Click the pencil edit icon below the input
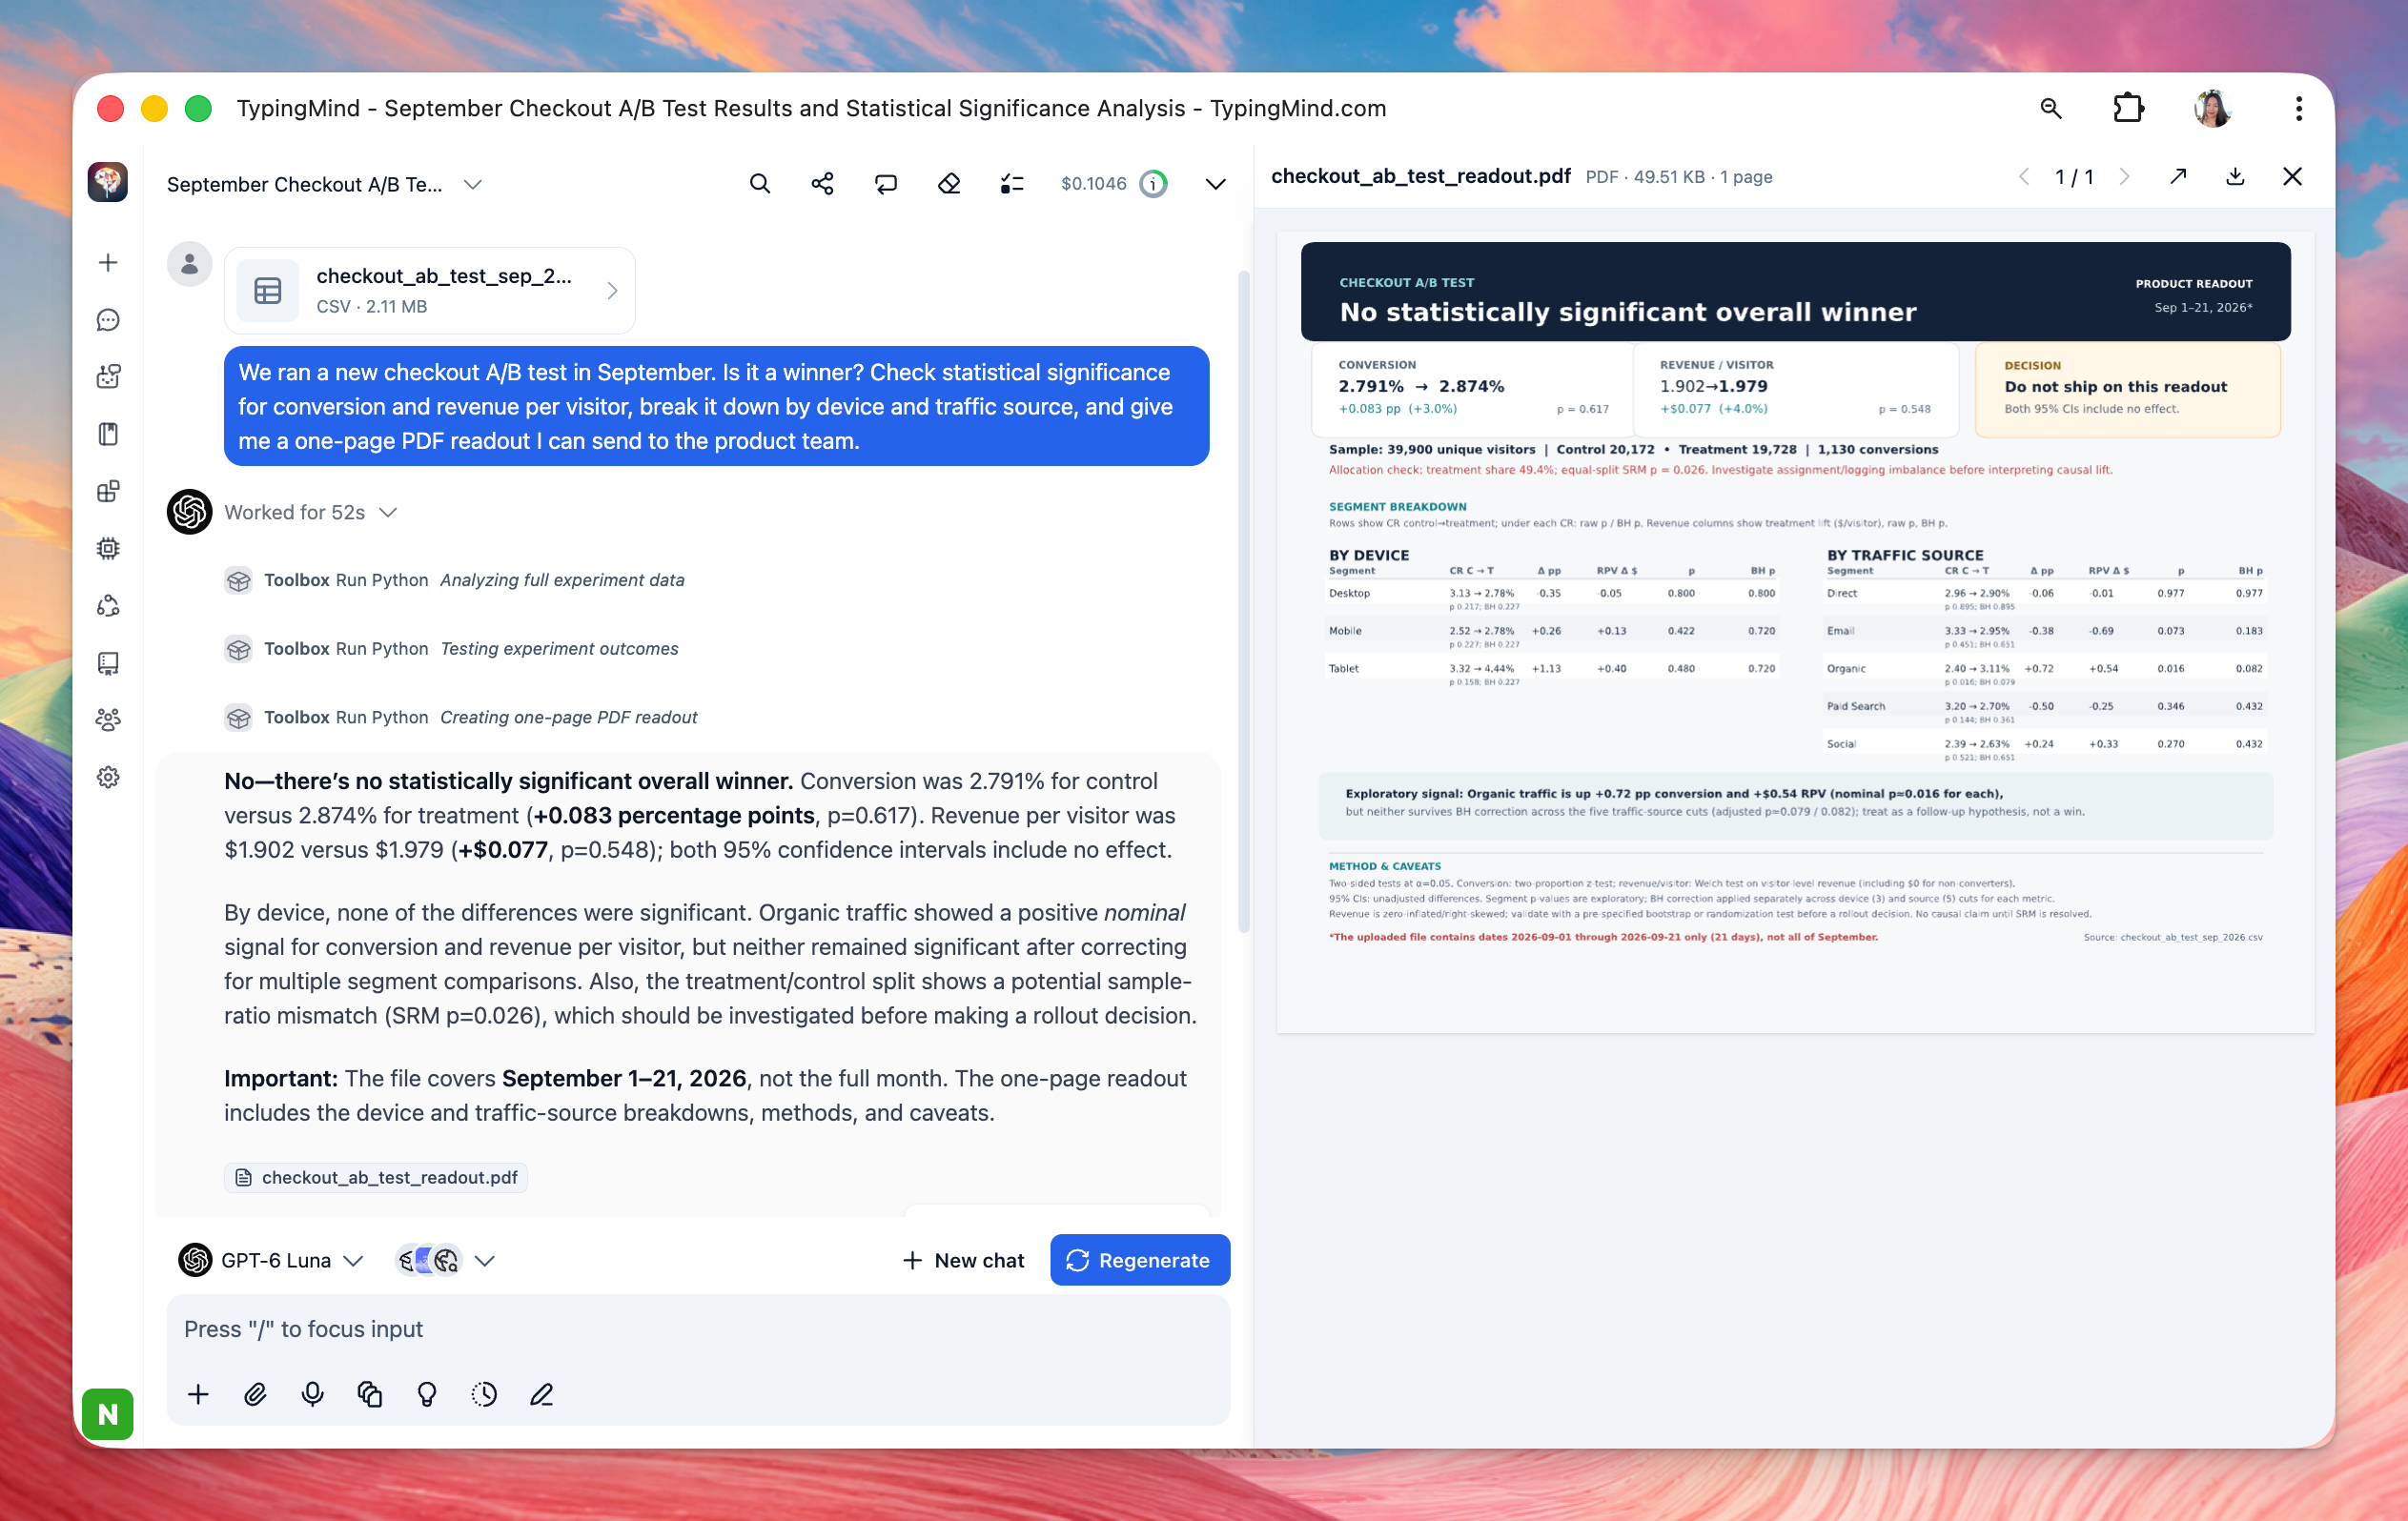Image resolution: width=2408 pixels, height=1521 pixels. (x=541, y=1394)
